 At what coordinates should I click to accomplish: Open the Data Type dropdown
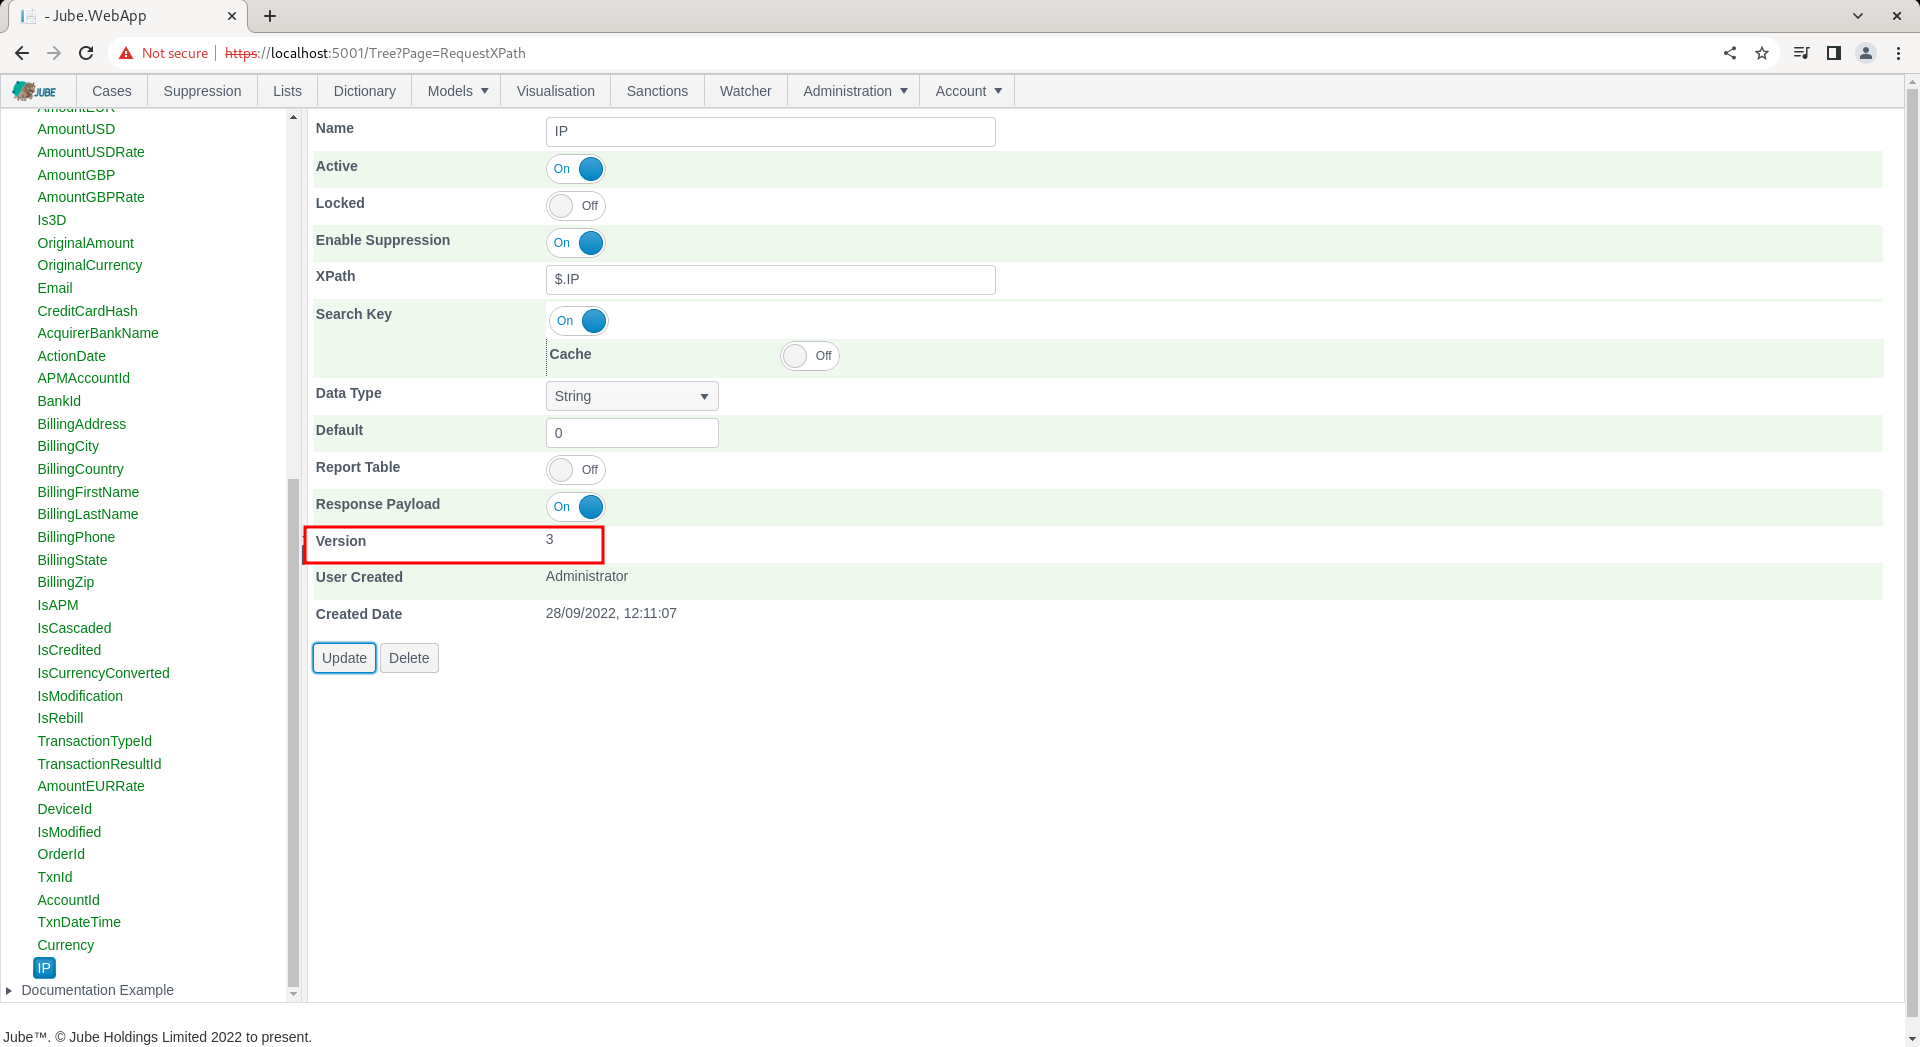pos(632,396)
